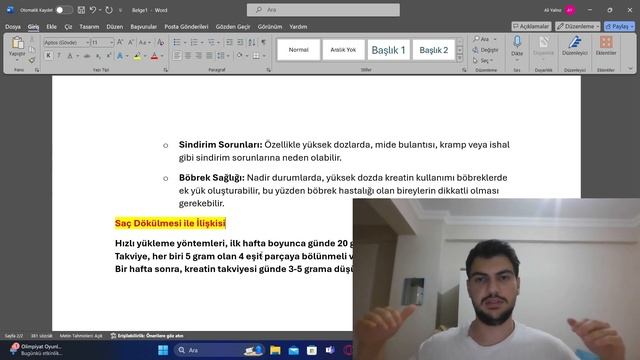640x360 pixels.
Task: Click the shading paint bucket icon
Action: (x=239, y=56)
